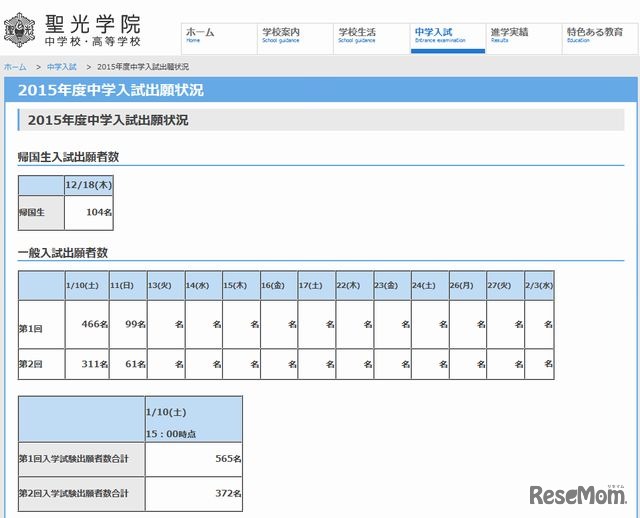
Task: Click the 14(水) column header
Action: [204, 285]
